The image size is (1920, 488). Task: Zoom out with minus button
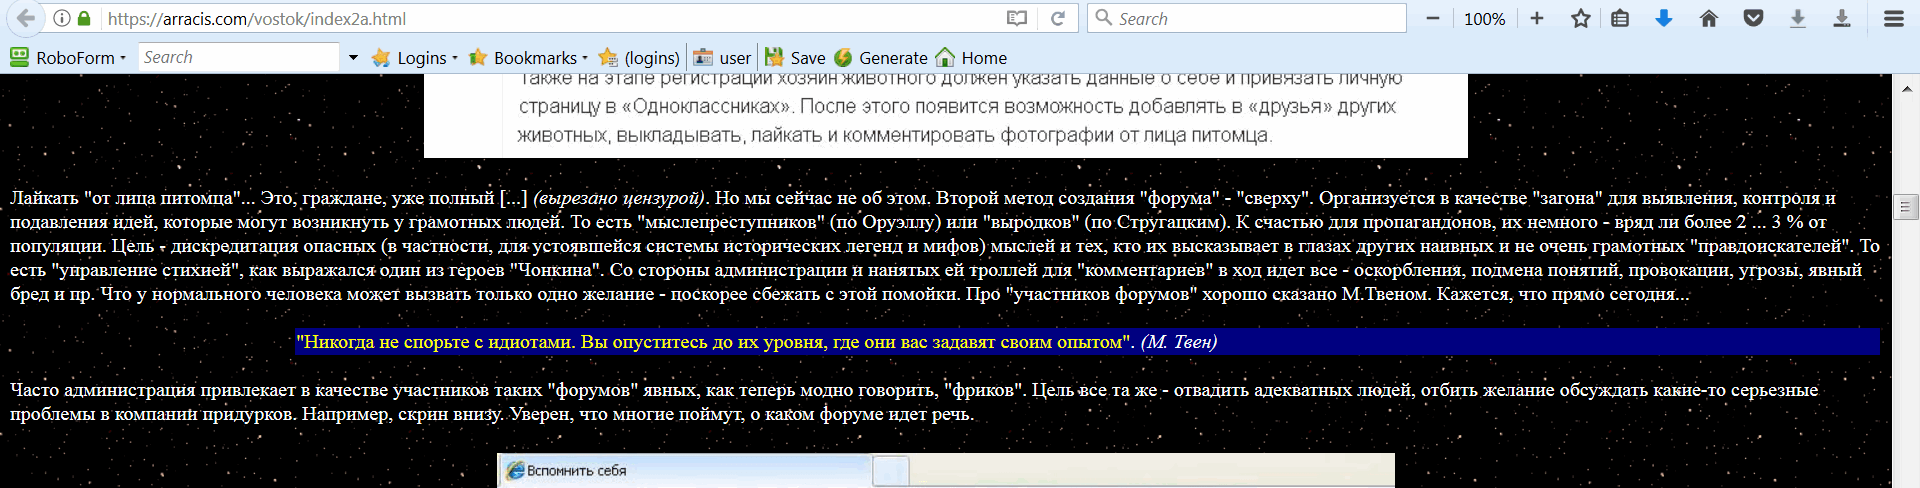pyautogui.click(x=1433, y=18)
